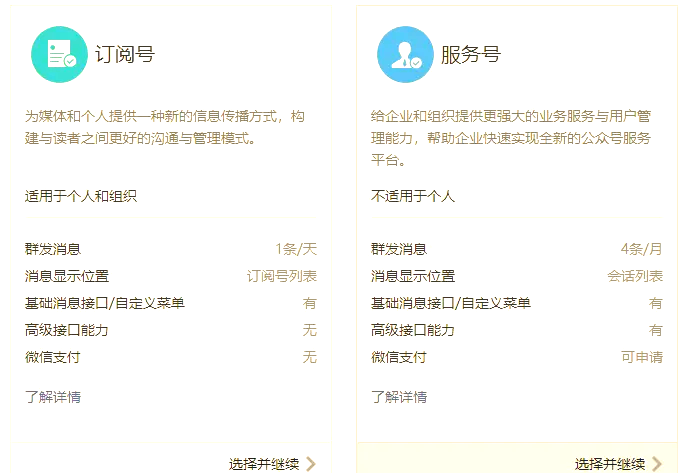Click 高级接口能力 label in 服务号 card
Screen dimensions: 688x473
pyautogui.click(x=413, y=330)
